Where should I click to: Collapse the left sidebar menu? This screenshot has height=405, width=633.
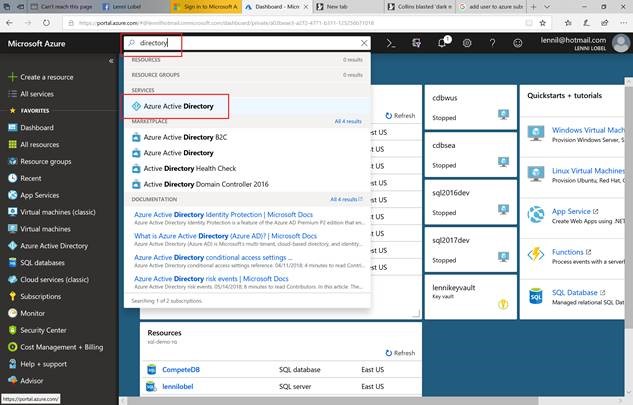(x=111, y=61)
